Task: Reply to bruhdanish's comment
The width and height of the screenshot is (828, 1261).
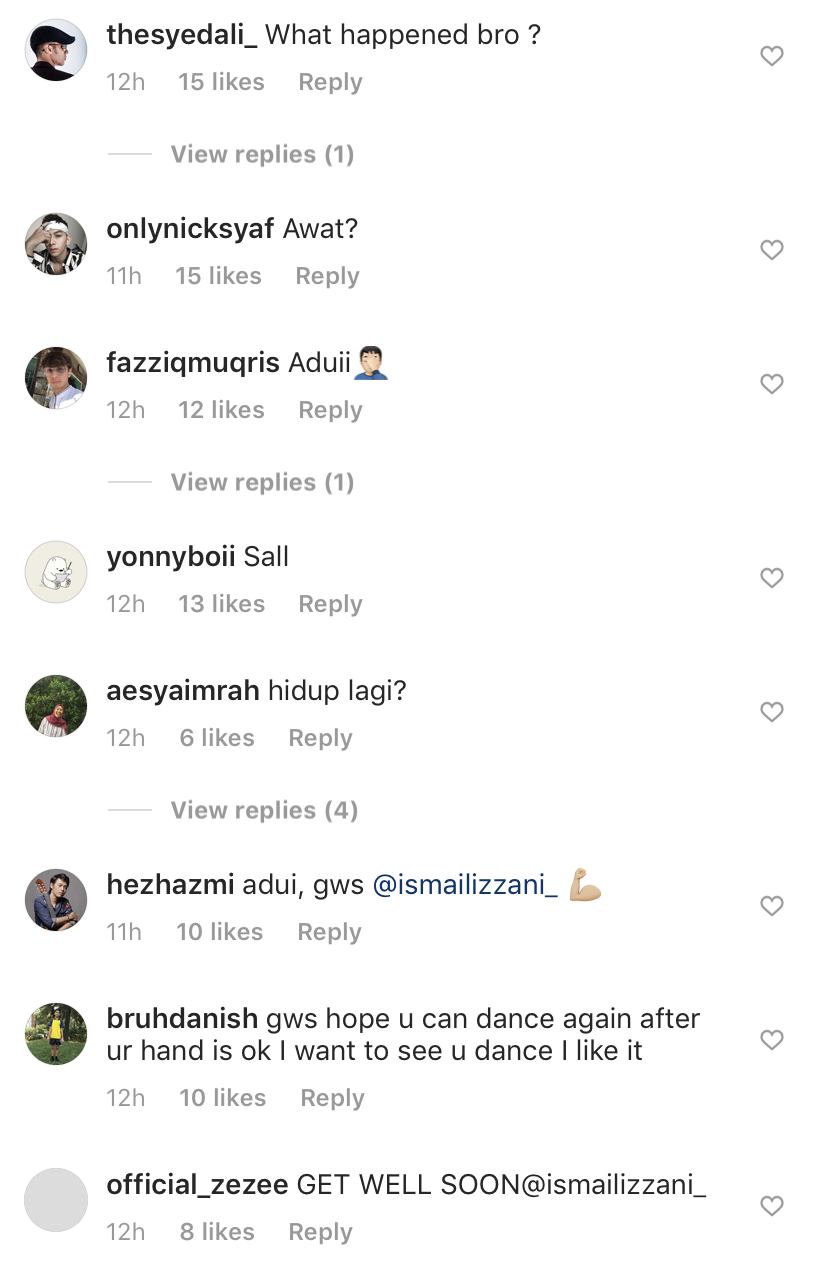Action: coord(332,1098)
